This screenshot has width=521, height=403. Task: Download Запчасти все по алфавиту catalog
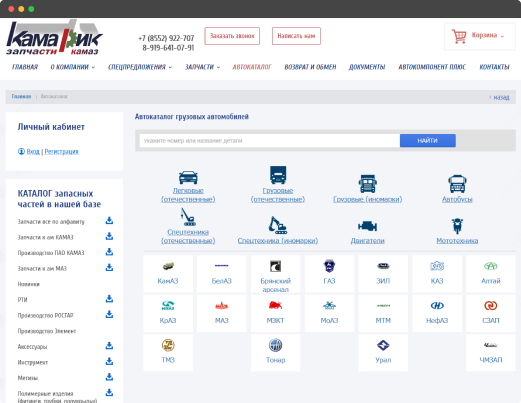(x=109, y=221)
